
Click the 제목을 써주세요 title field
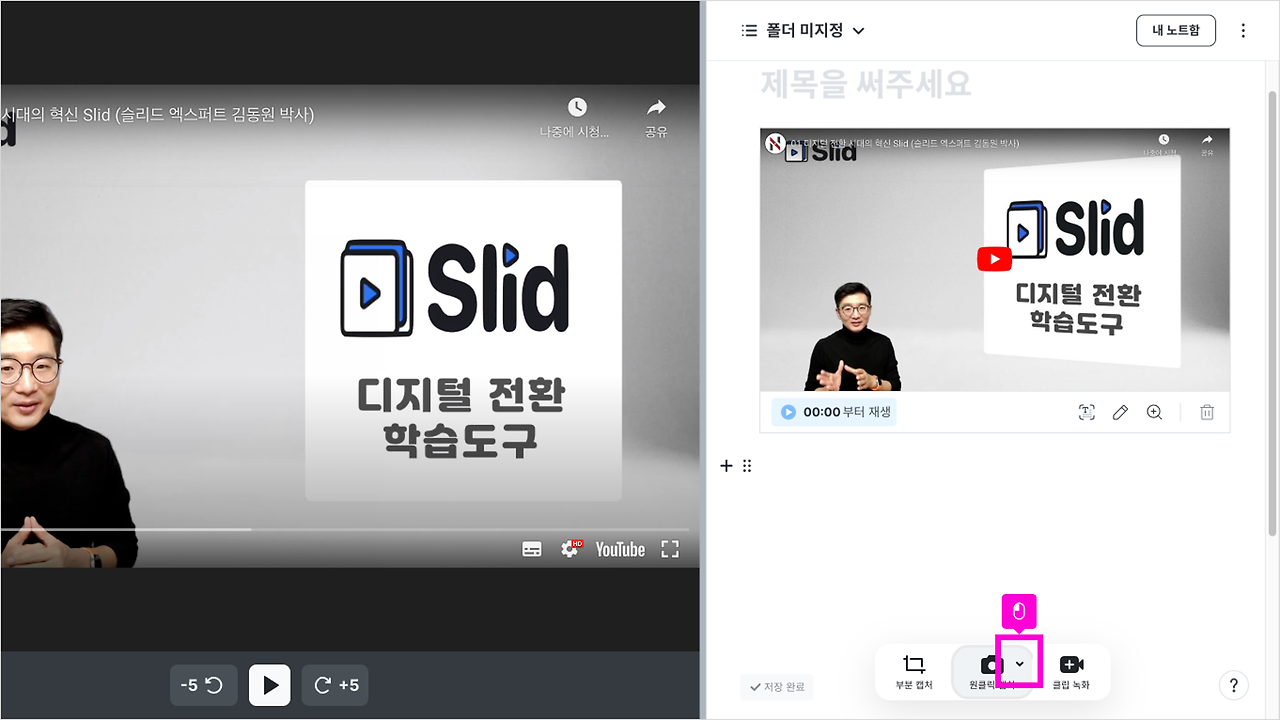863,84
